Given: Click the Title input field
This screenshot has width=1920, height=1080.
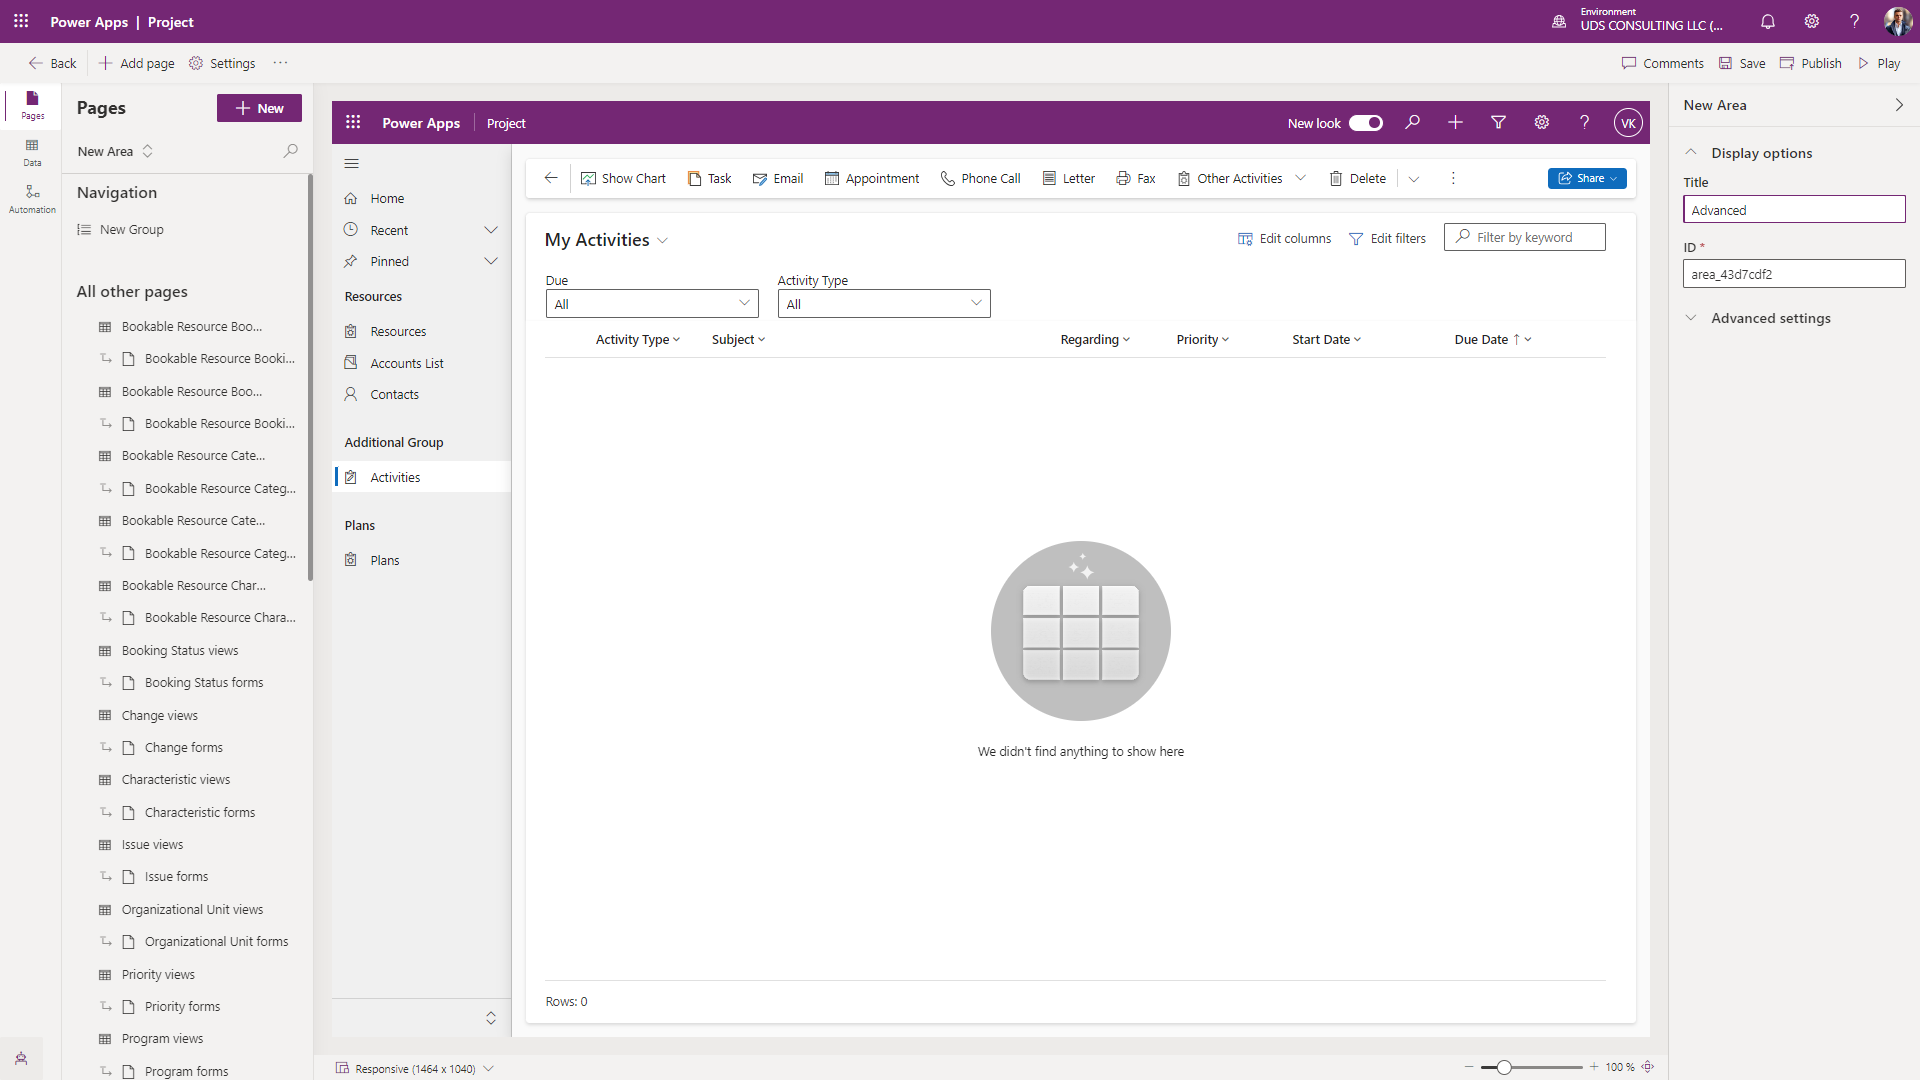Looking at the screenshot, I should [1794, 209].
